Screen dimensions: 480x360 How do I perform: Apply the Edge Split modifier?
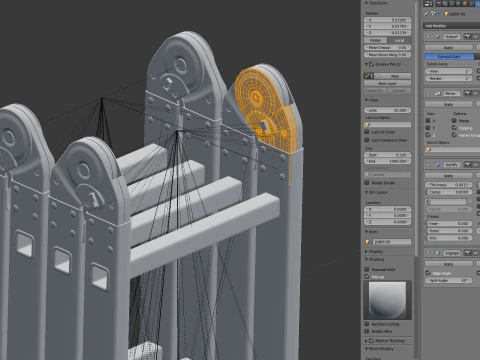point(449,264)
